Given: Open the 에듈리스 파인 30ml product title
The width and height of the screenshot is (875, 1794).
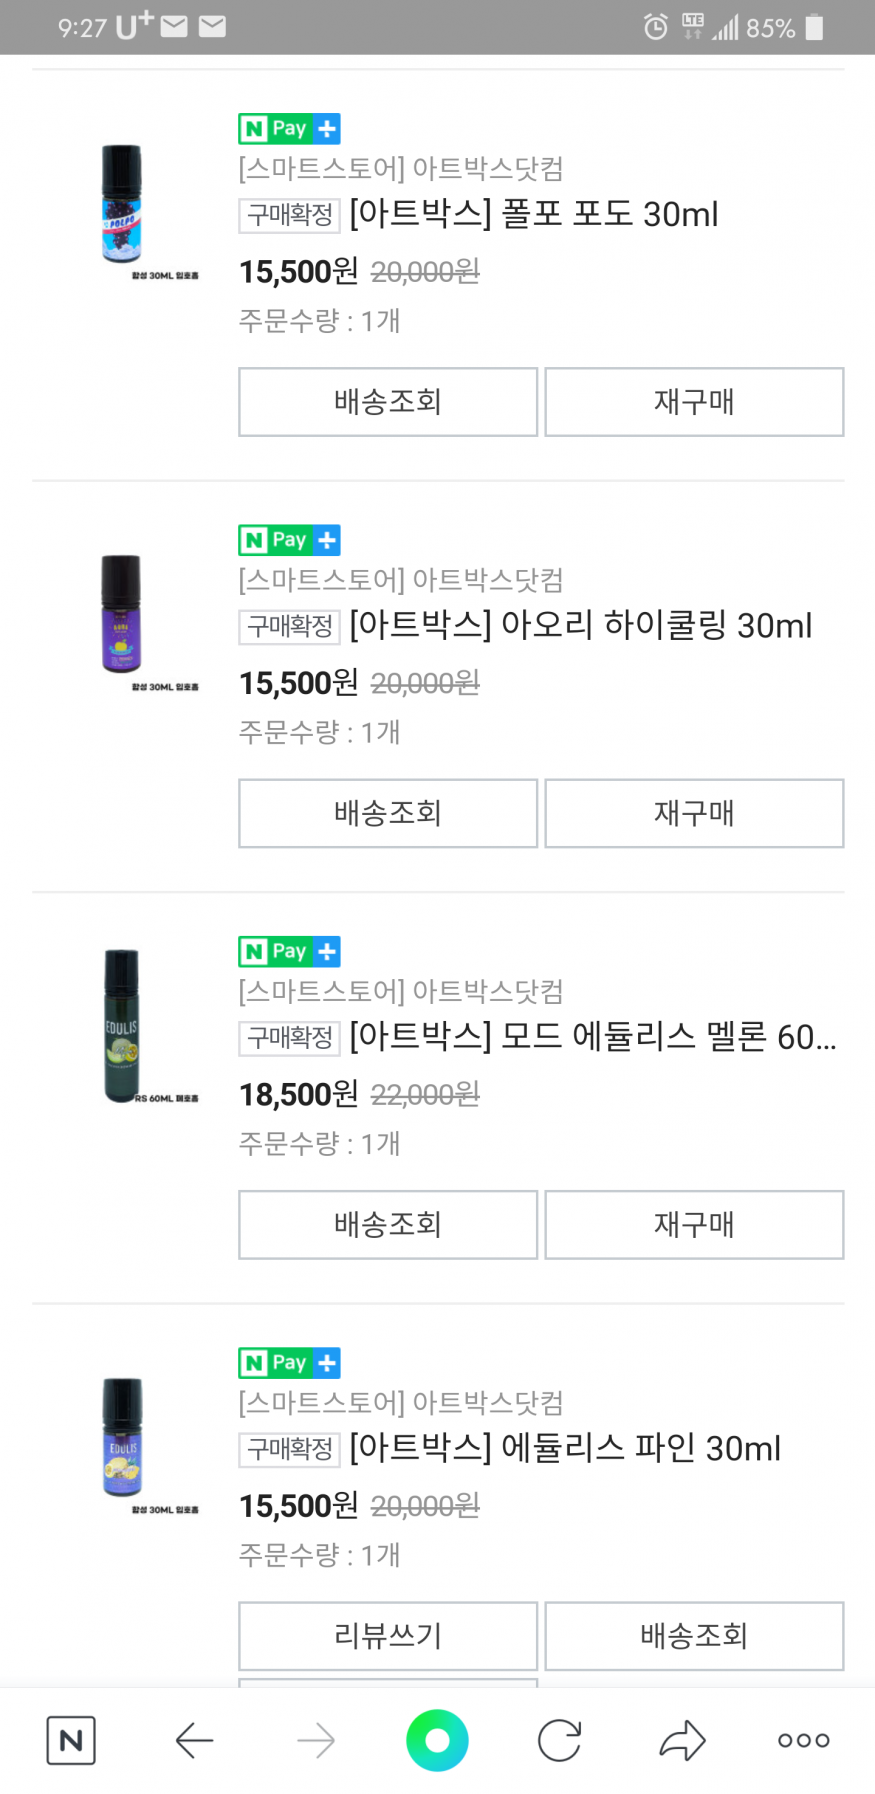Looking at the screenshot, I should 565,1449.
